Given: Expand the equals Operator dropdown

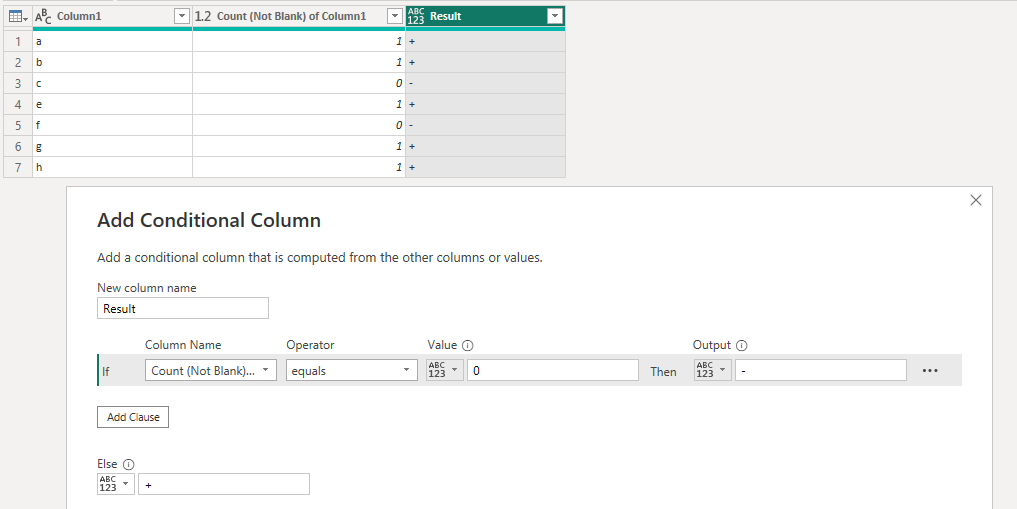Looking at the screenshot, I should click(x=352, y=370).
